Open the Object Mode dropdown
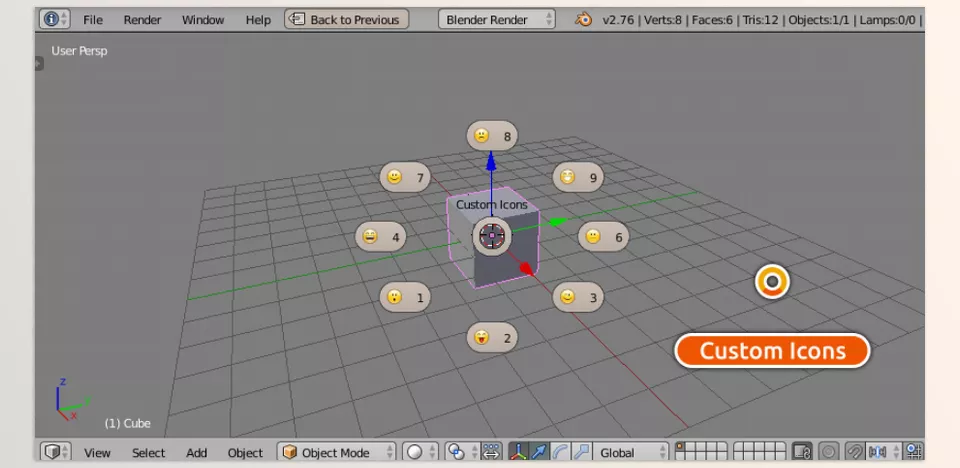 click(x=336, y=452)
